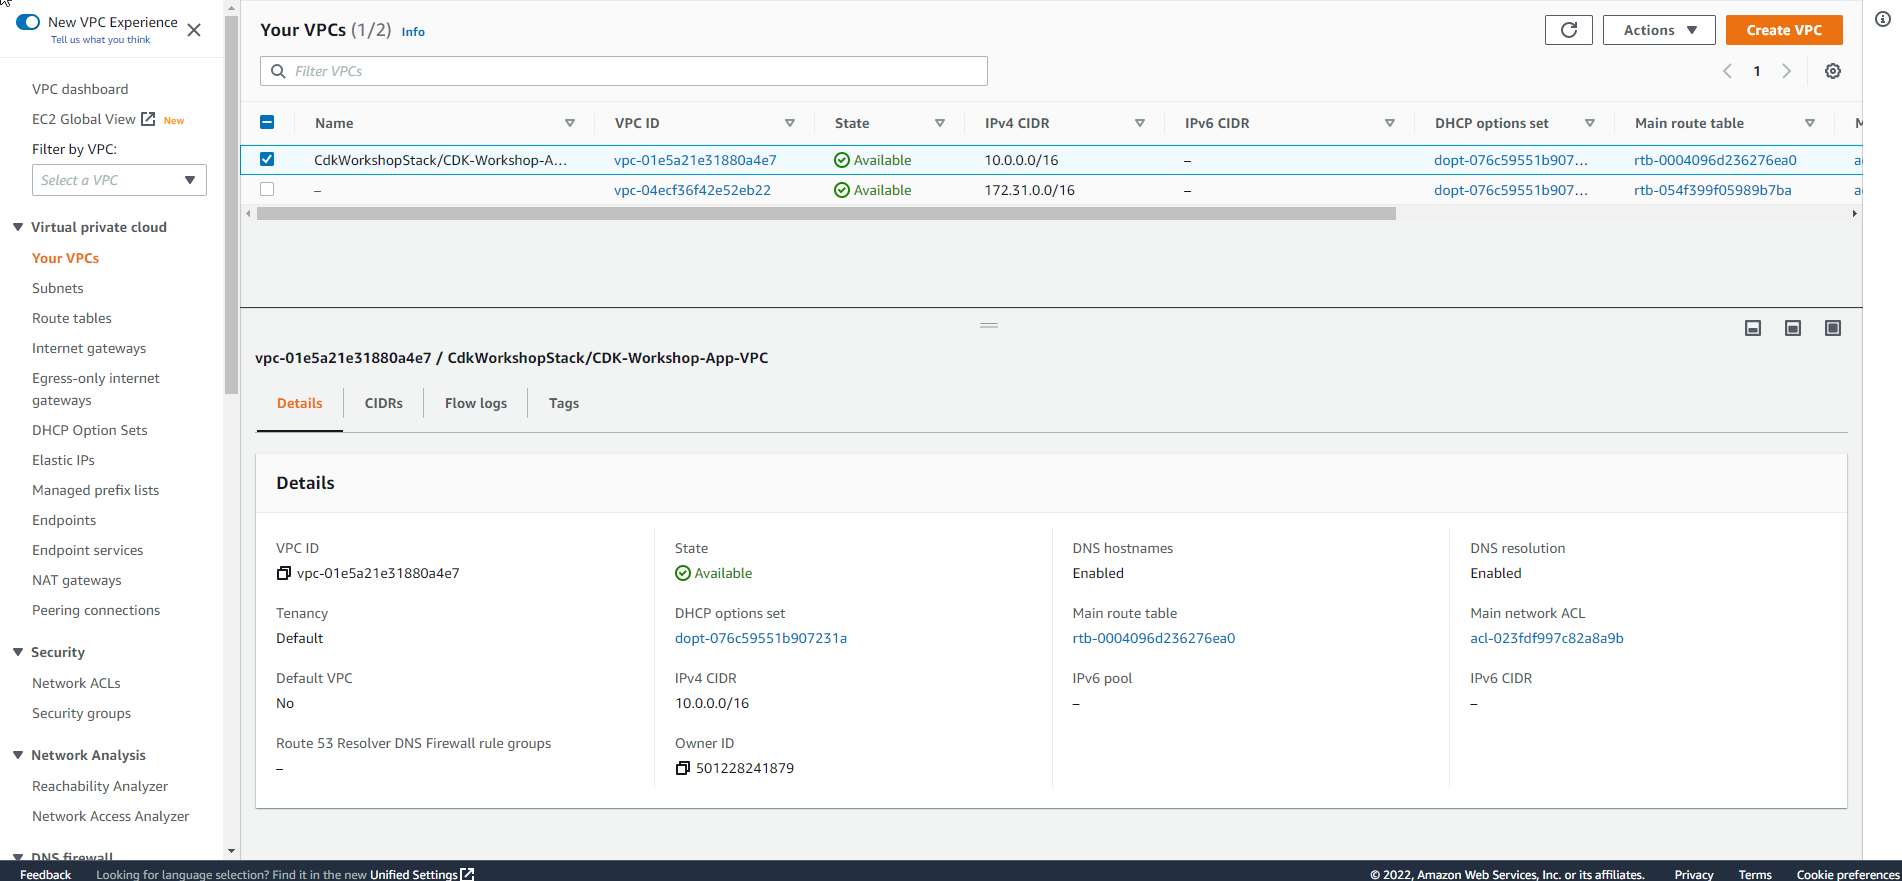
Task: Collapse details panel to minimum size
Action: coord(1753,328)
